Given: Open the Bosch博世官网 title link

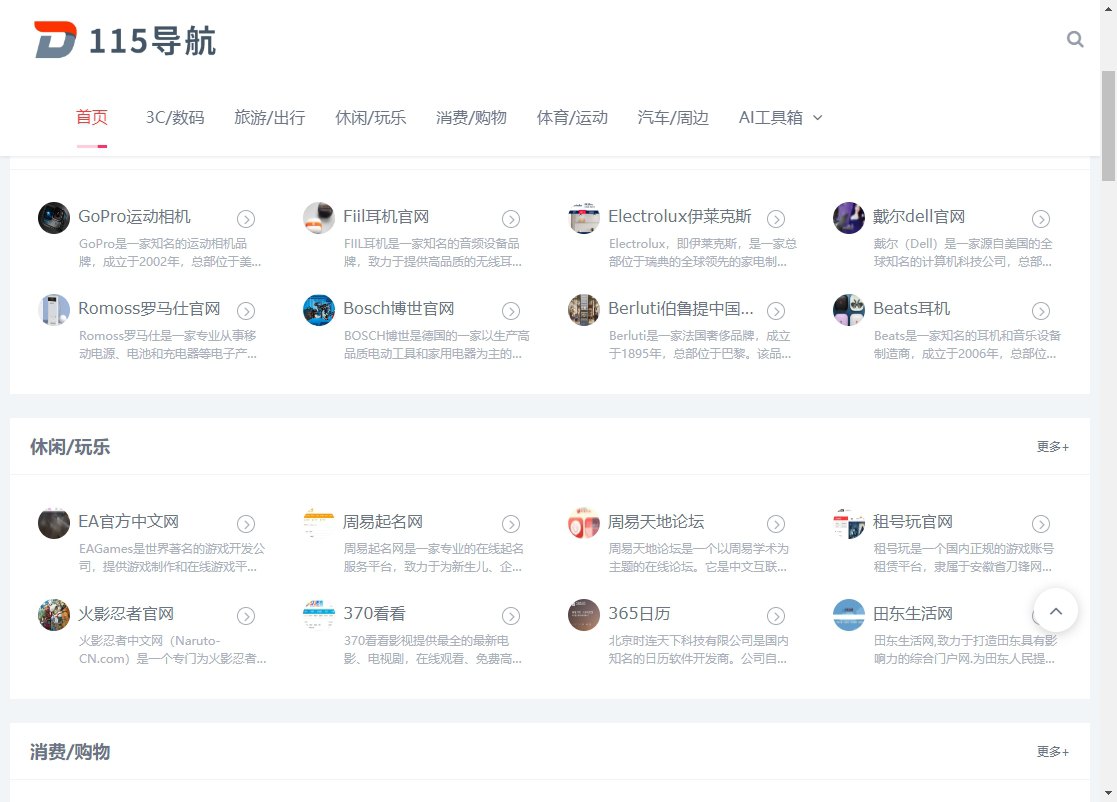Looking at the screenshot, I should coord(399,308).
